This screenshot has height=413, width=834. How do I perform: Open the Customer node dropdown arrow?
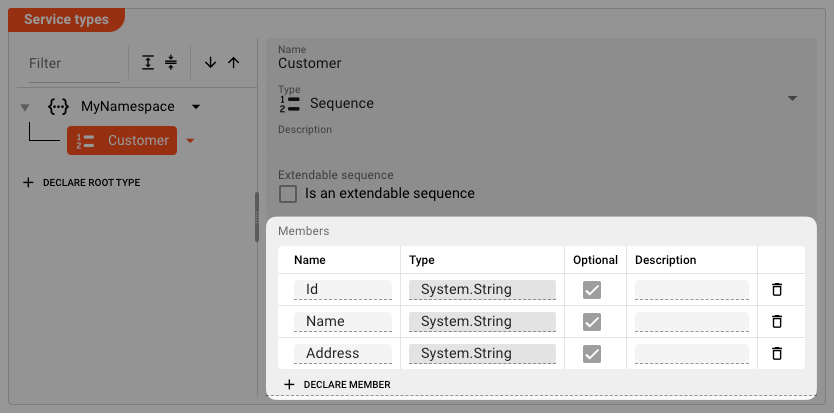(190, 141)
